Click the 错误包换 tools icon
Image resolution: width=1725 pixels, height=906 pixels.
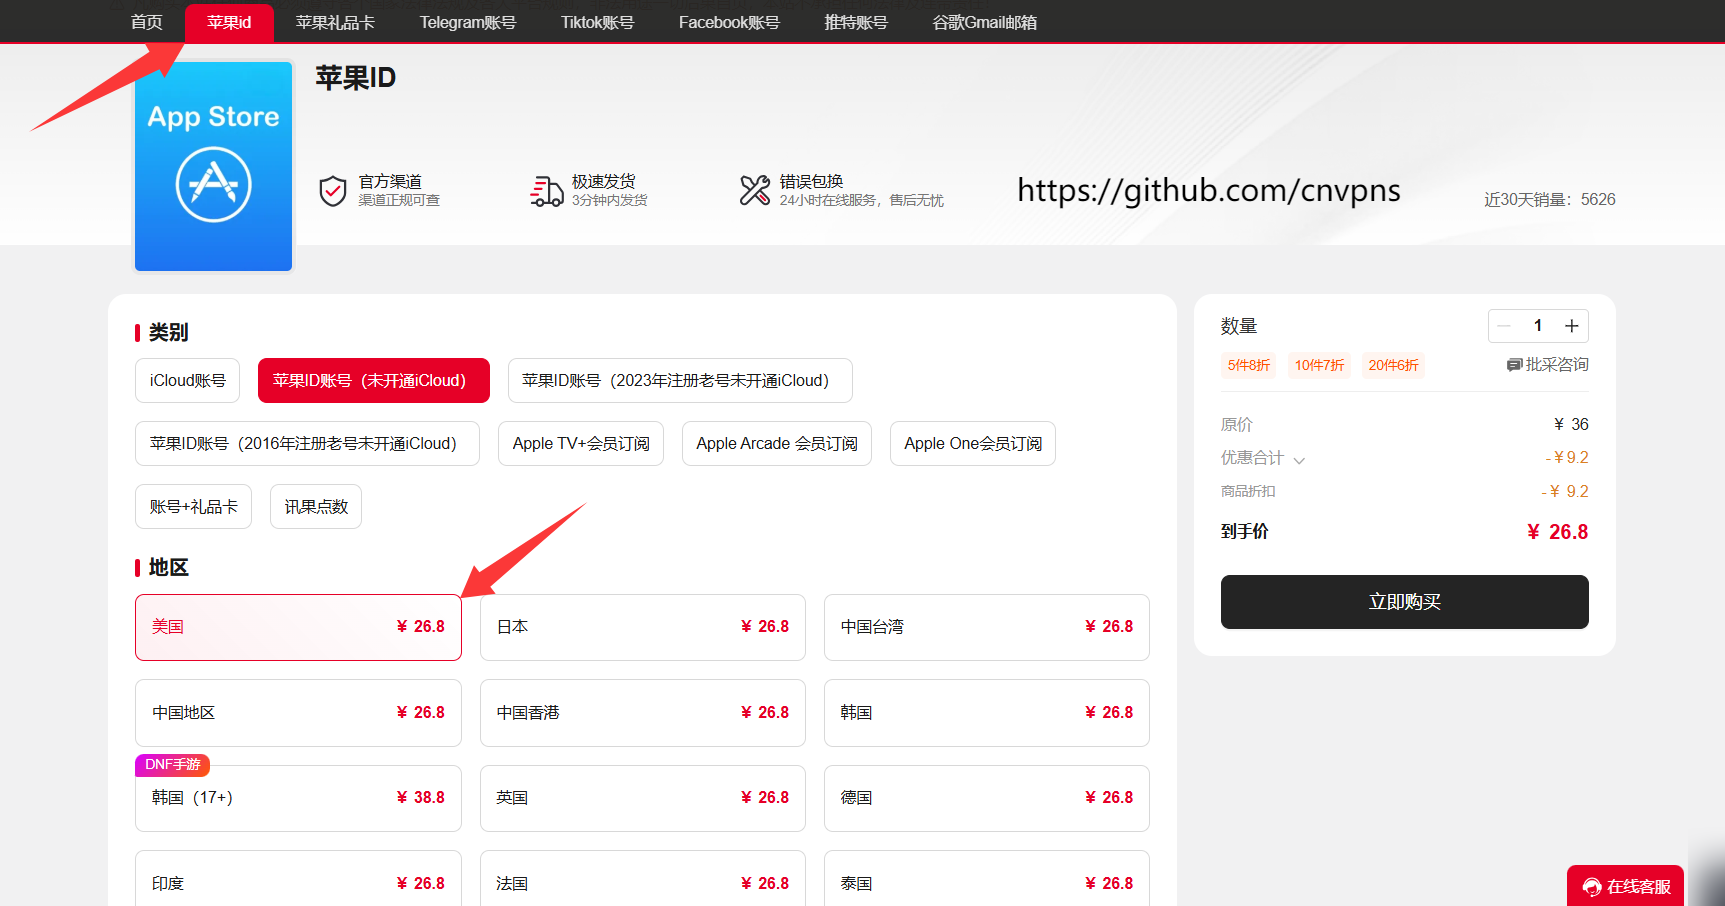pyautogui.click(x=754, y=190)
